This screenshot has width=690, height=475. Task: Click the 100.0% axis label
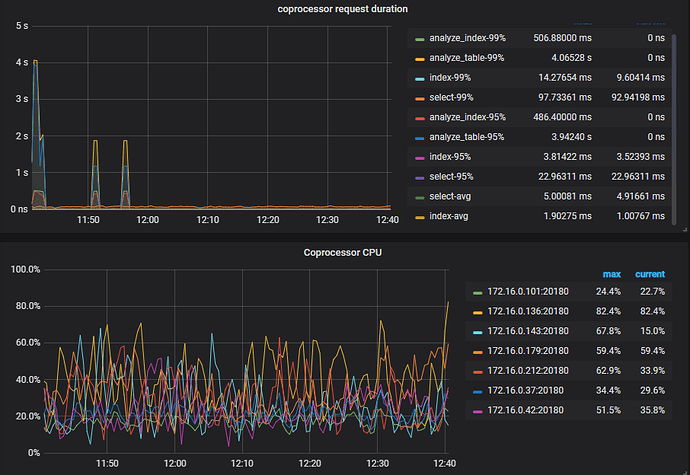26,269
